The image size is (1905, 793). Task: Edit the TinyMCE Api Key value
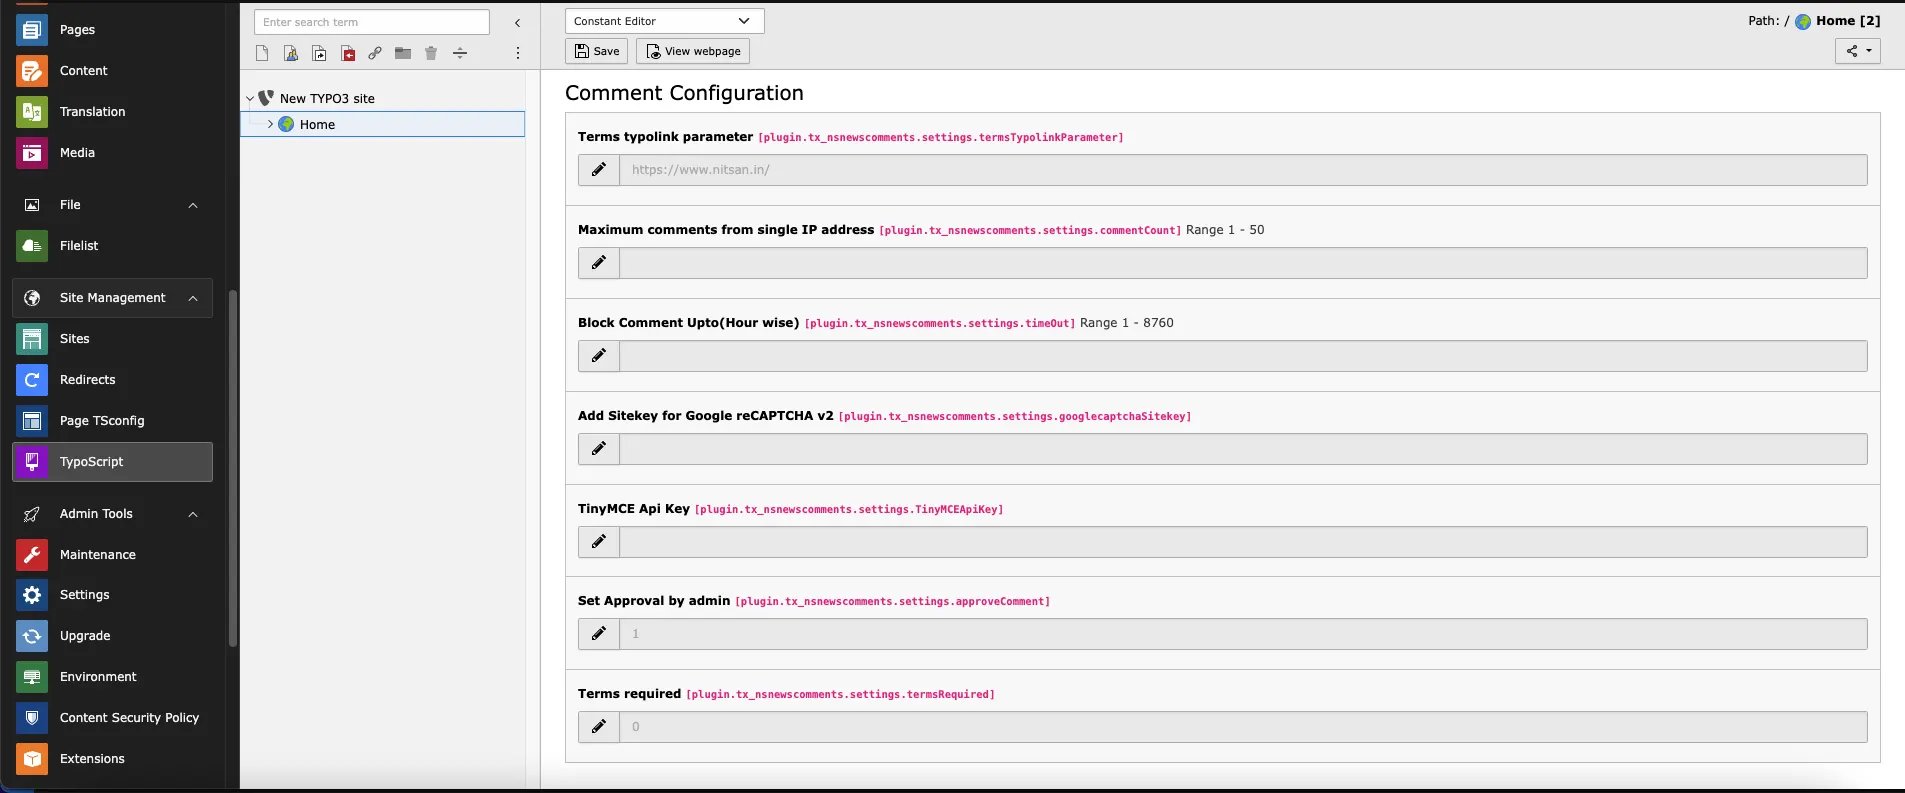(x=599, y=542)
